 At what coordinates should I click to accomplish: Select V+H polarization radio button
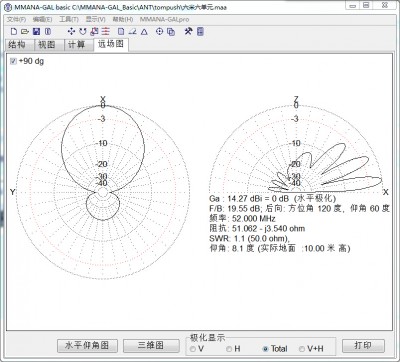pos(302,349)
